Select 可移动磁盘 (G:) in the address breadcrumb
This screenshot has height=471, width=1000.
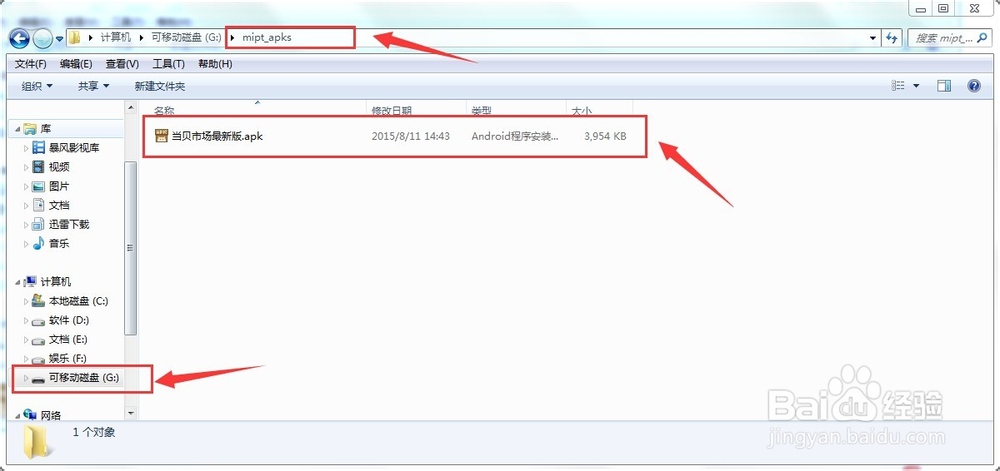pyautogui.click(x=186, y=38)
